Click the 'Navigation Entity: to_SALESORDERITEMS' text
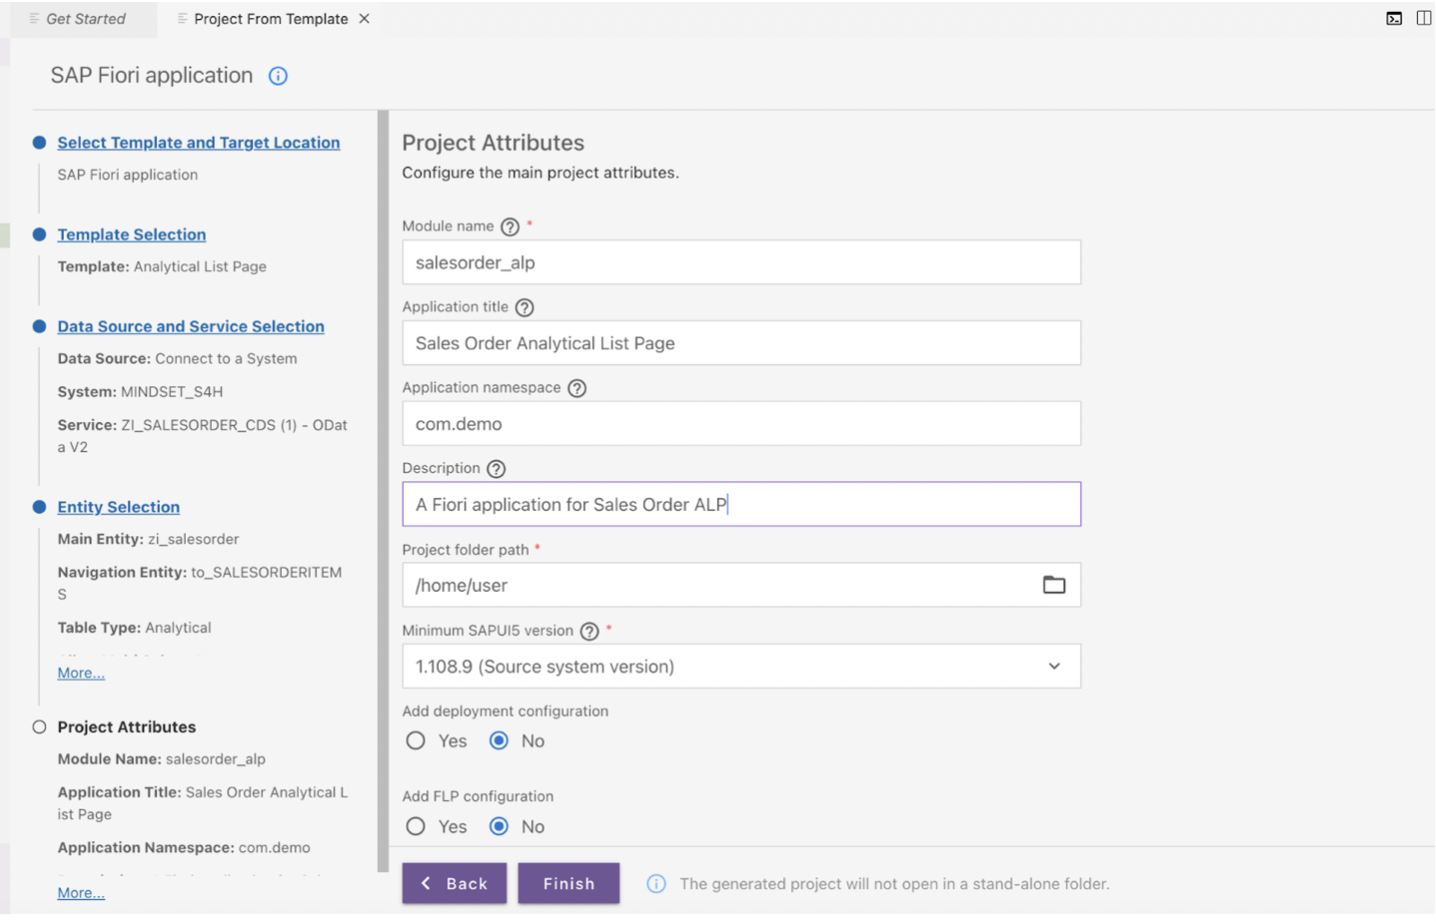Screen dimensions: 1436x922 pyautogui.click(x=199, y=583)
